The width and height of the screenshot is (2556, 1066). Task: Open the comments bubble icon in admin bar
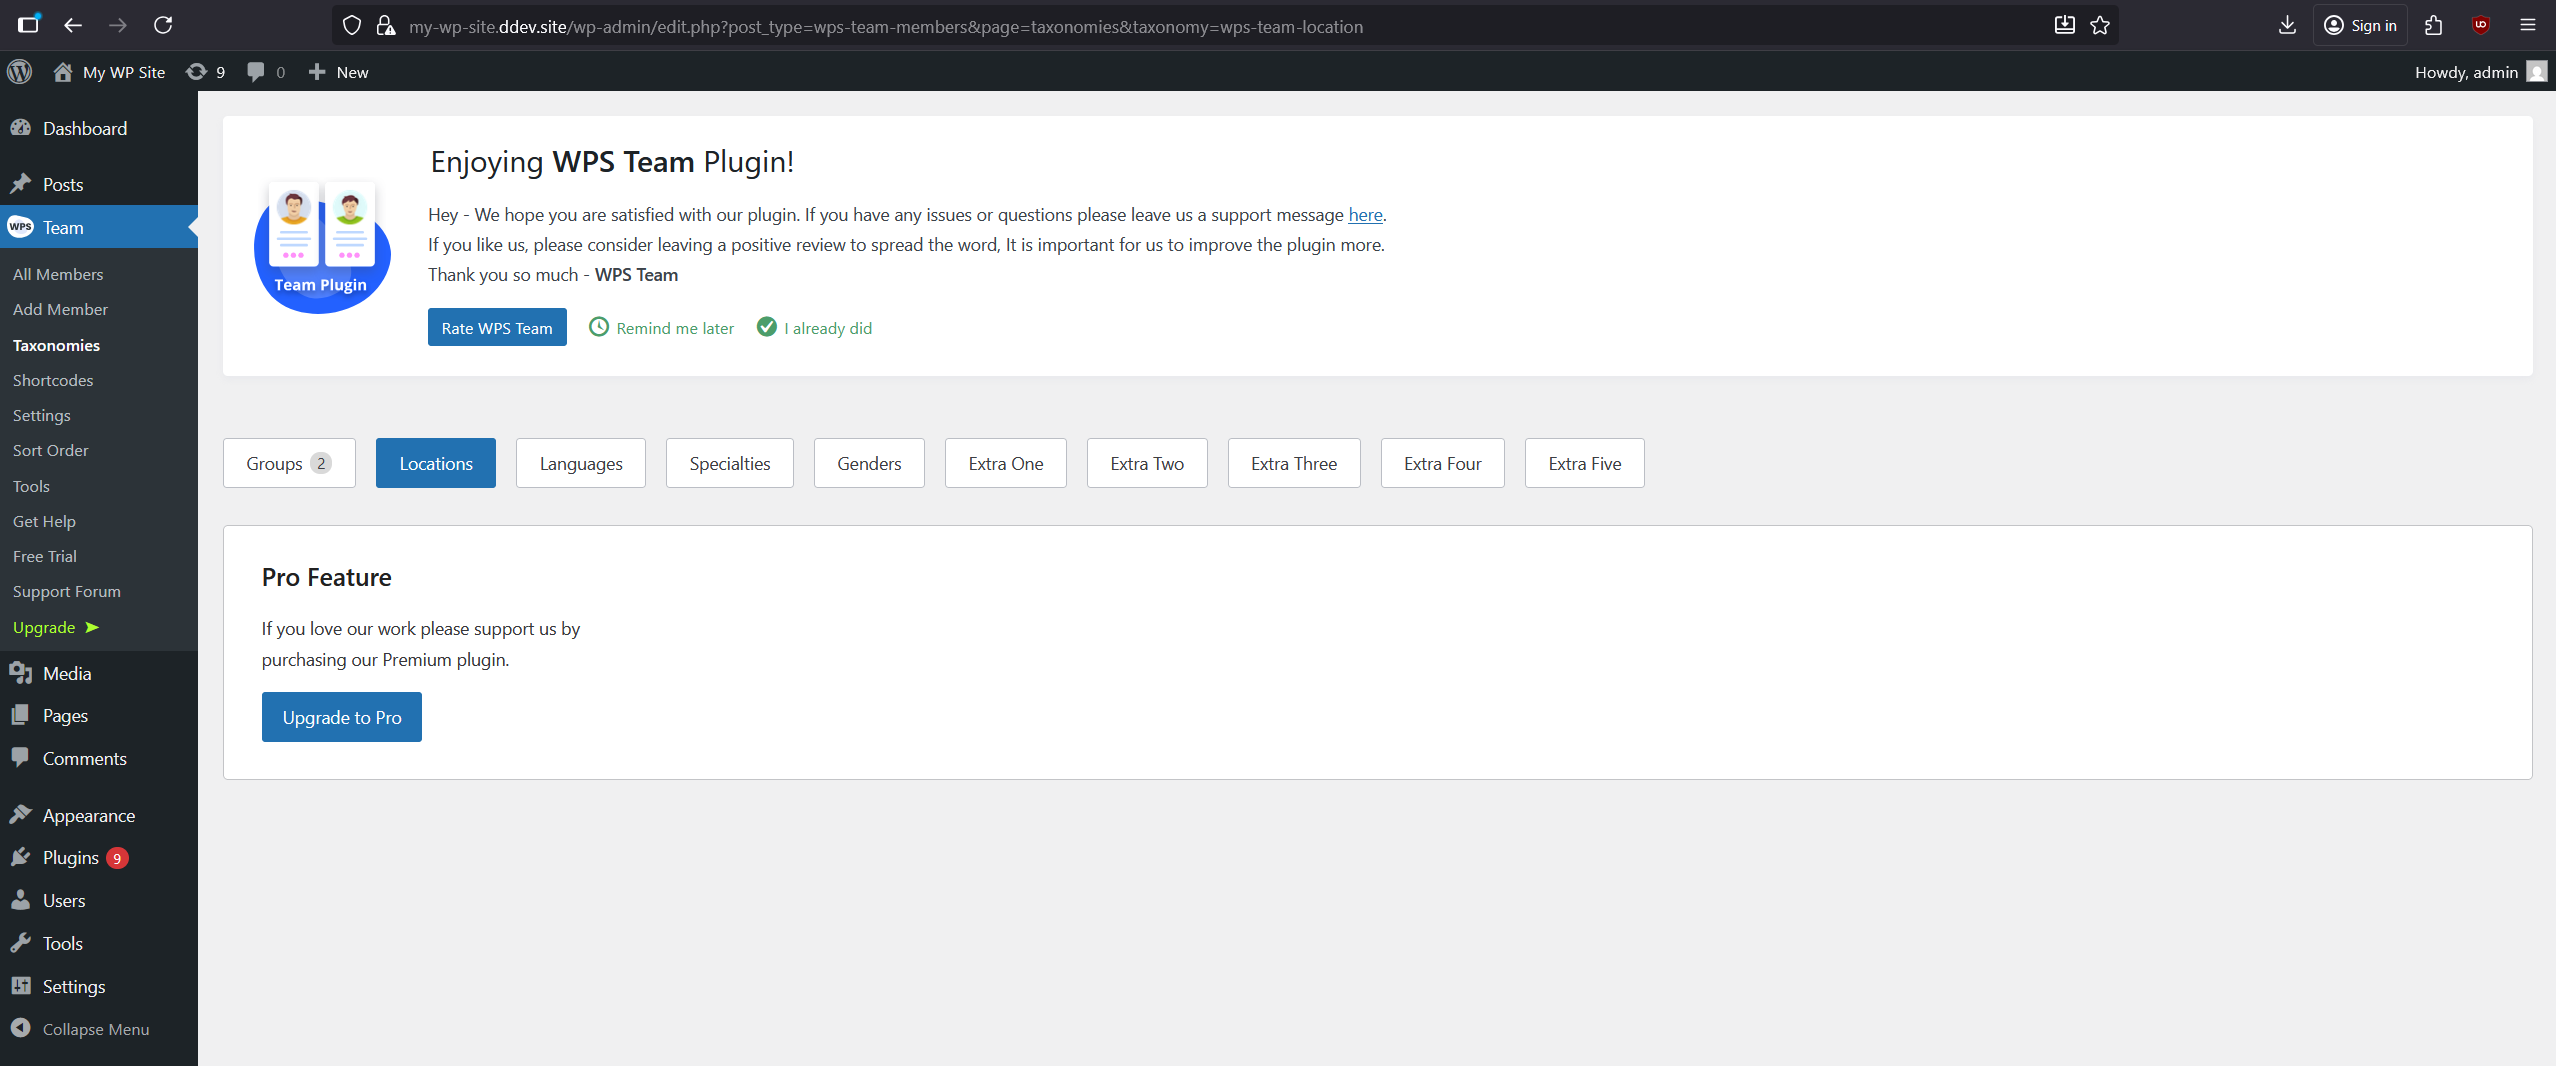(x=265, y=72)
